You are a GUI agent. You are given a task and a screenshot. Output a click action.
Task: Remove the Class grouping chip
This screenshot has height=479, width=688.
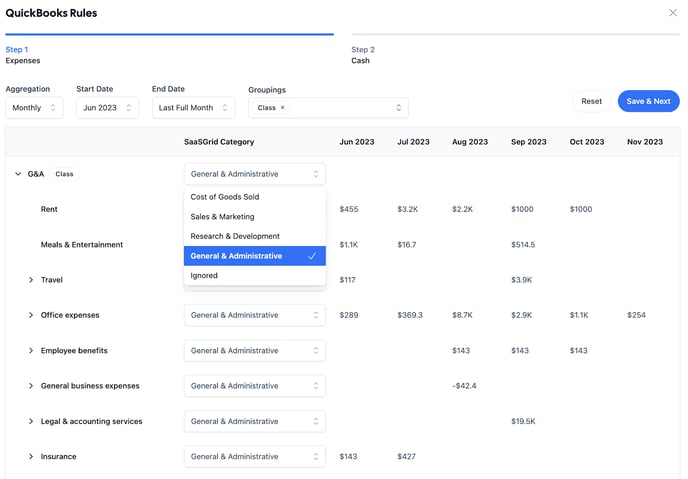[x=282, y=108]
